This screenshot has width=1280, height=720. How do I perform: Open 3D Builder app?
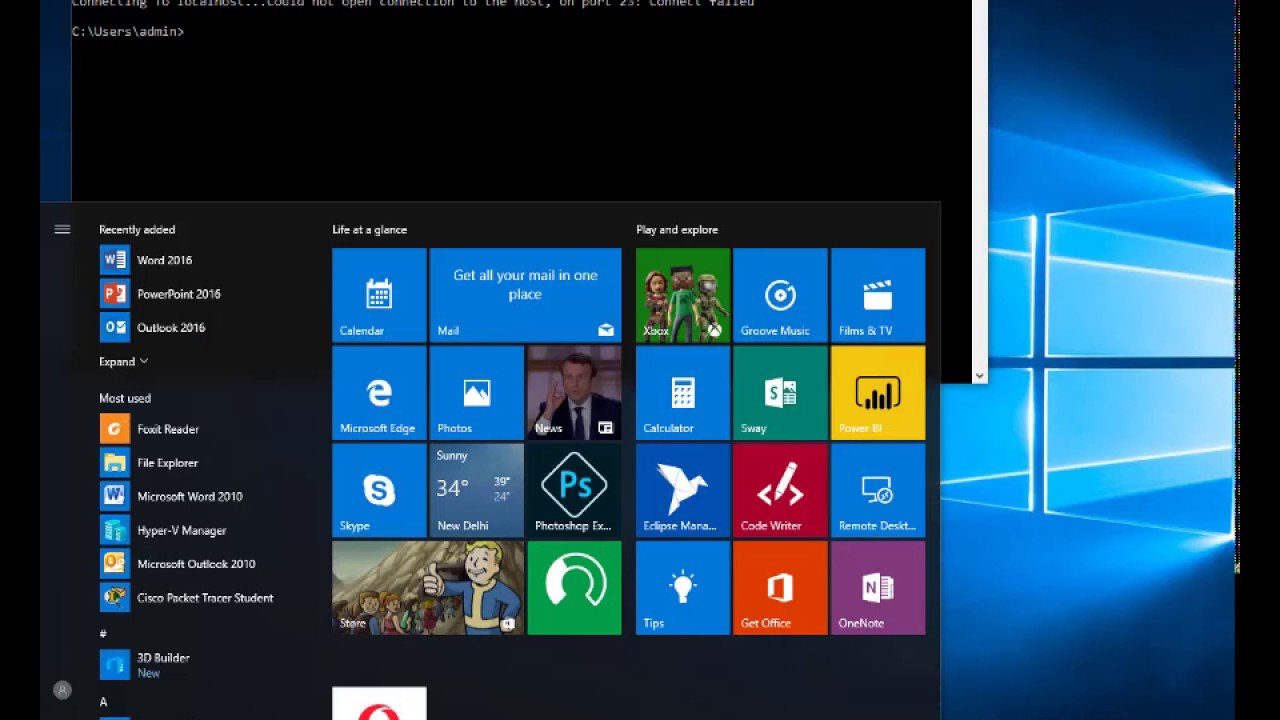pos(145,665)
